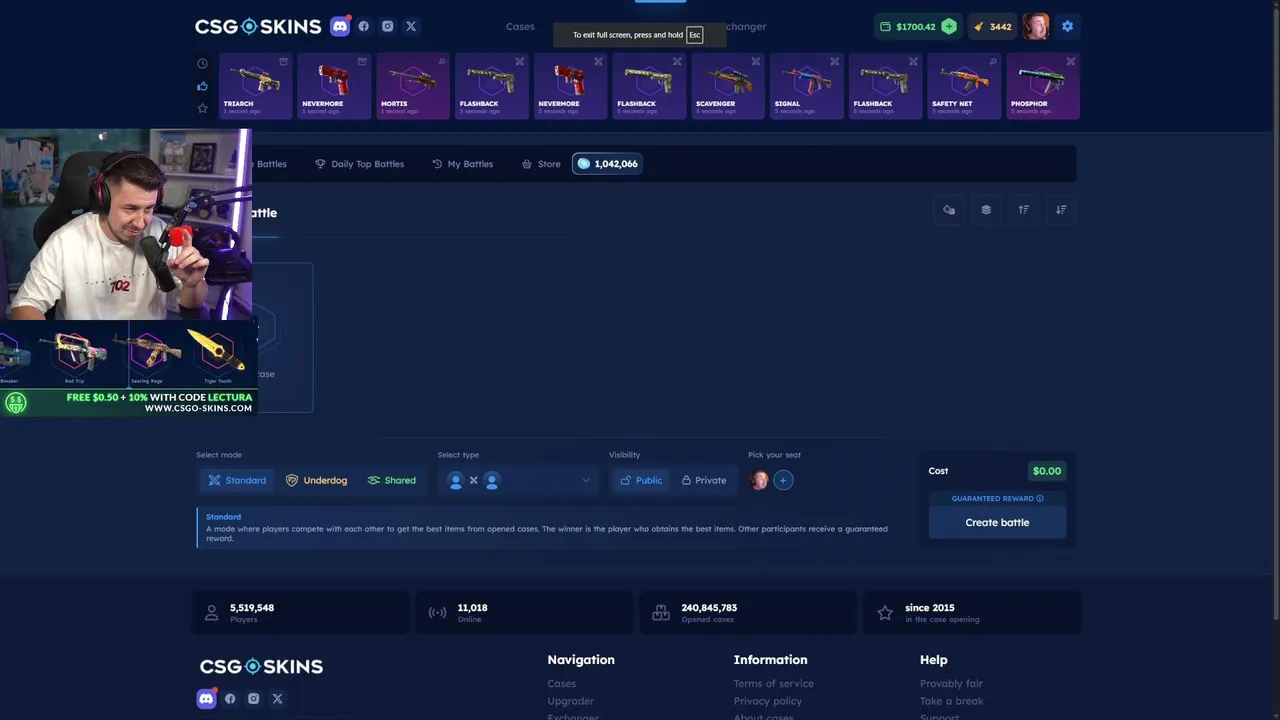The image size is (1280, 720).
Task: Open the Cases item in the top navigation
Action: pyautogui.click(x=520, y=27)
